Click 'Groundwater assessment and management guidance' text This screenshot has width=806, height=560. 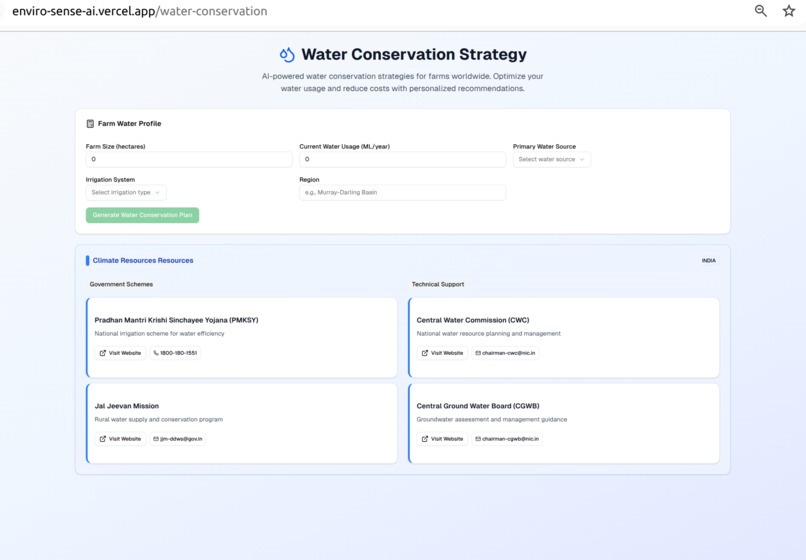coord(492,420)
